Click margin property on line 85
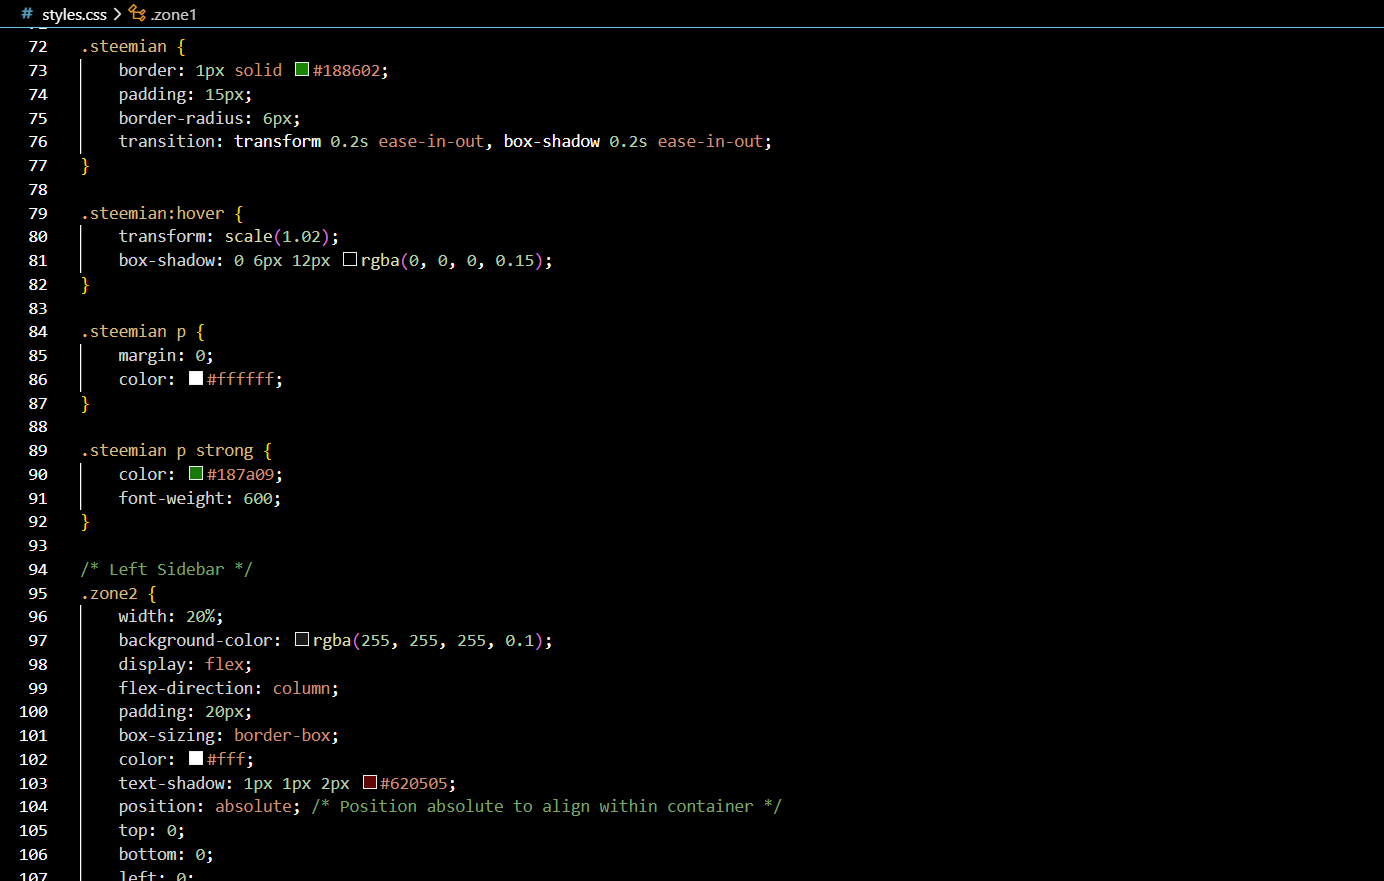The height and width of the screenshot is (881, 1384). (148, 355)
